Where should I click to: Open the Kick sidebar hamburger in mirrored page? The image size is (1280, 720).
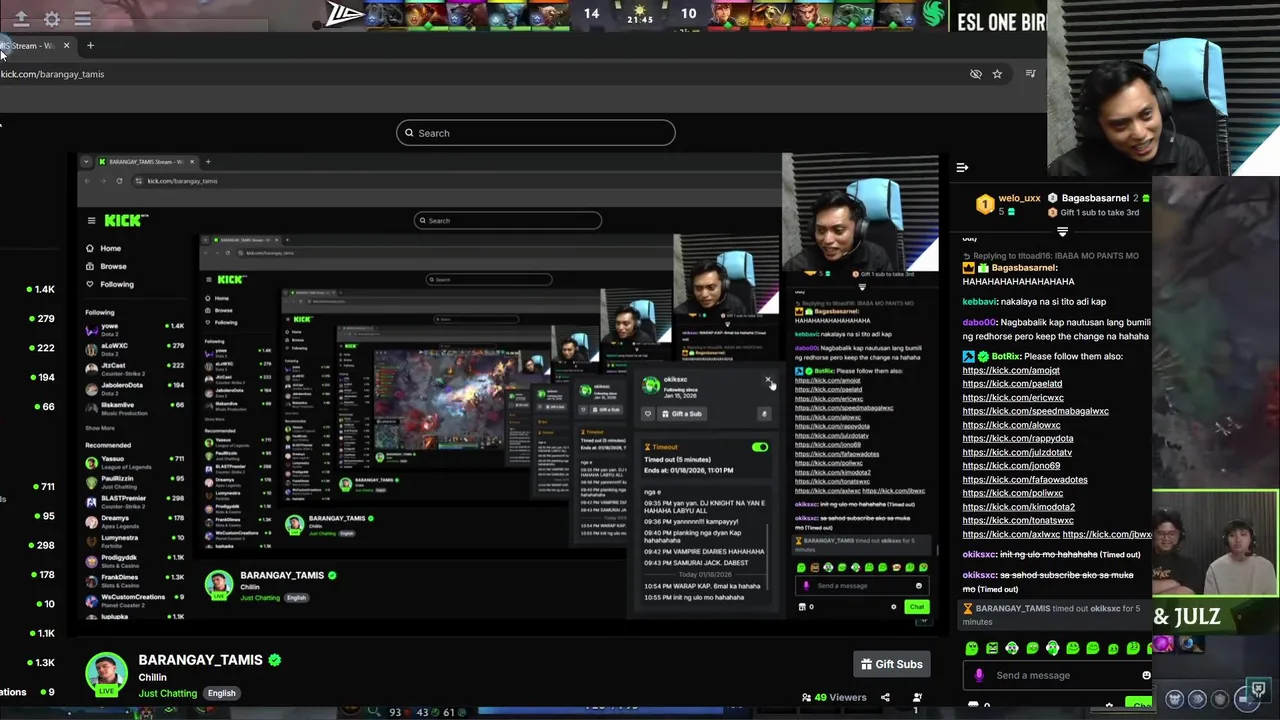[x=91, y=221]
